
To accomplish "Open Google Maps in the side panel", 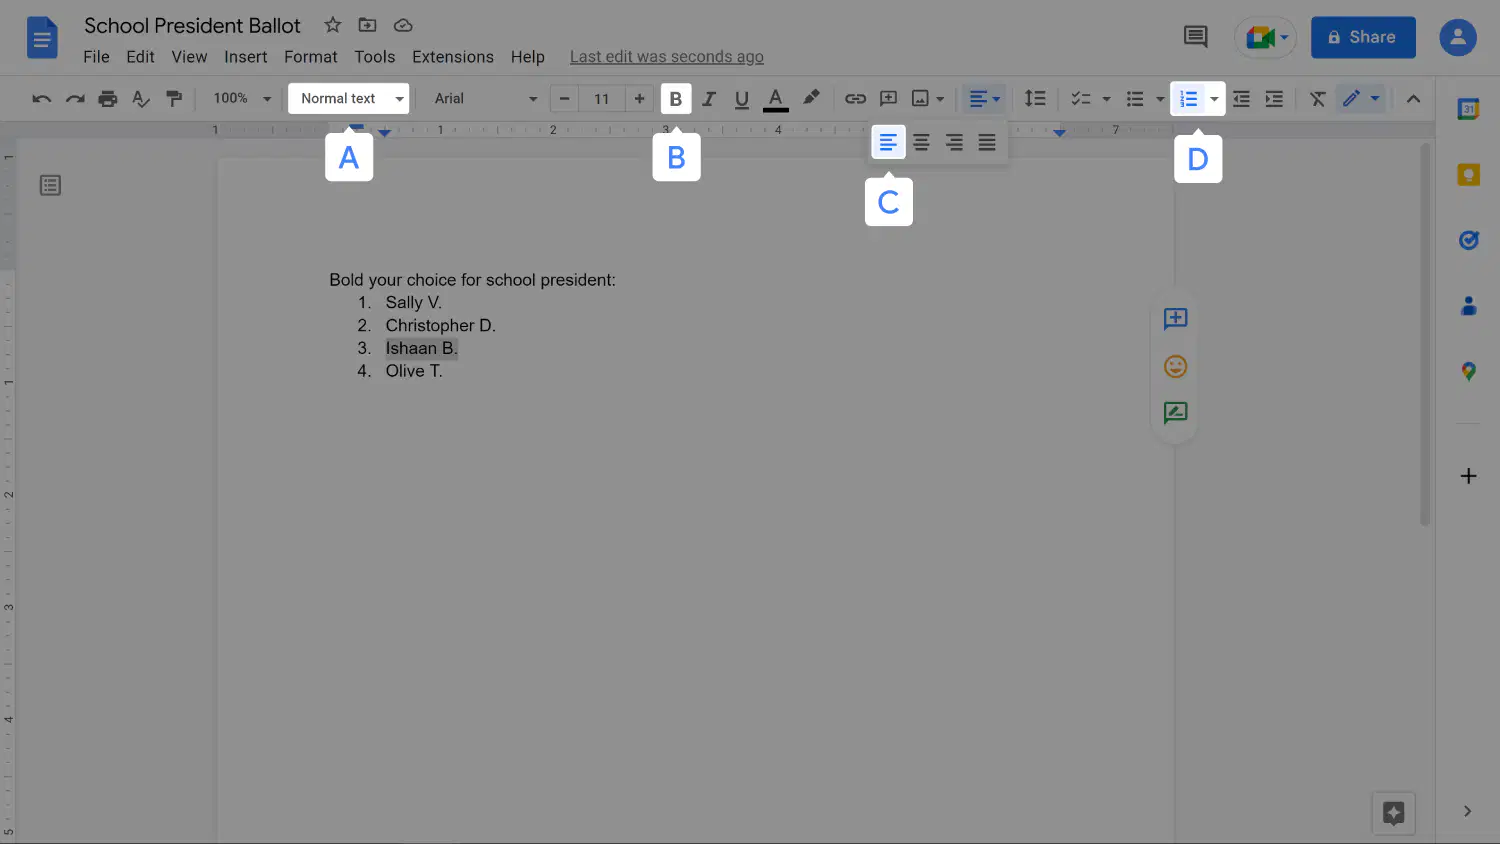I will click(x=1468, y=371).
